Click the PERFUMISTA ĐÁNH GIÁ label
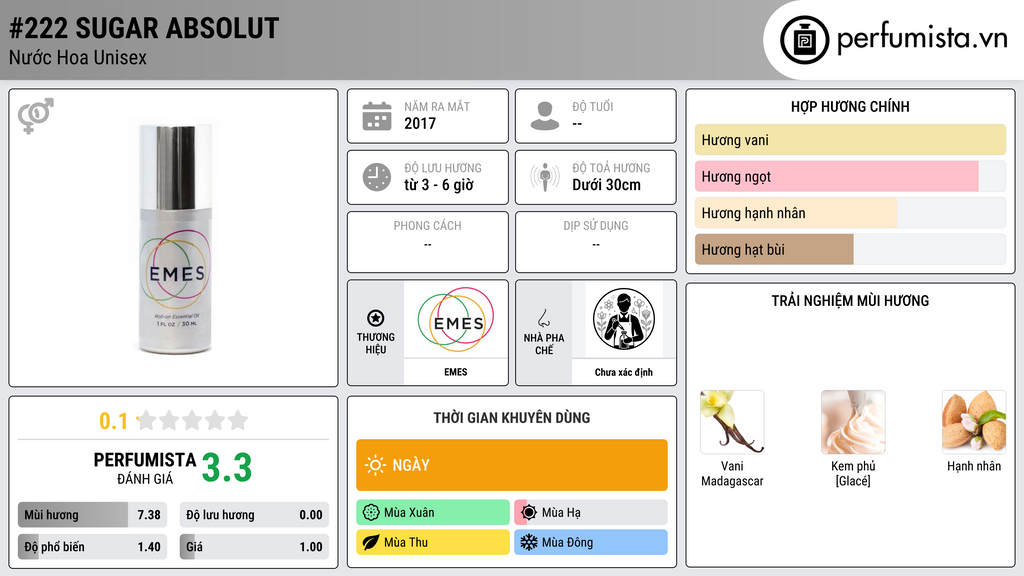This screenshot has height=576, width=1024. pyautogui.click(x=145, y=468)
